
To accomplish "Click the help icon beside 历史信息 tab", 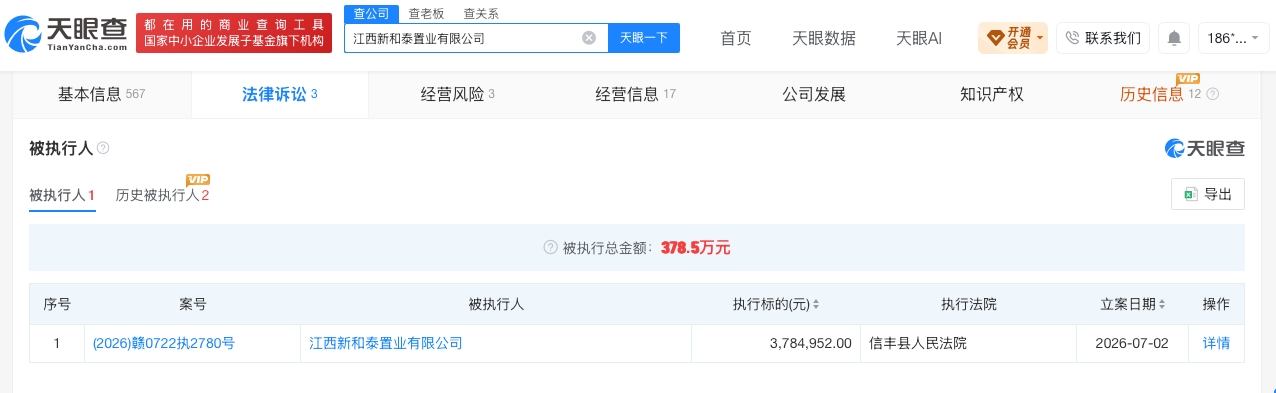I will tap(1213, 94).
